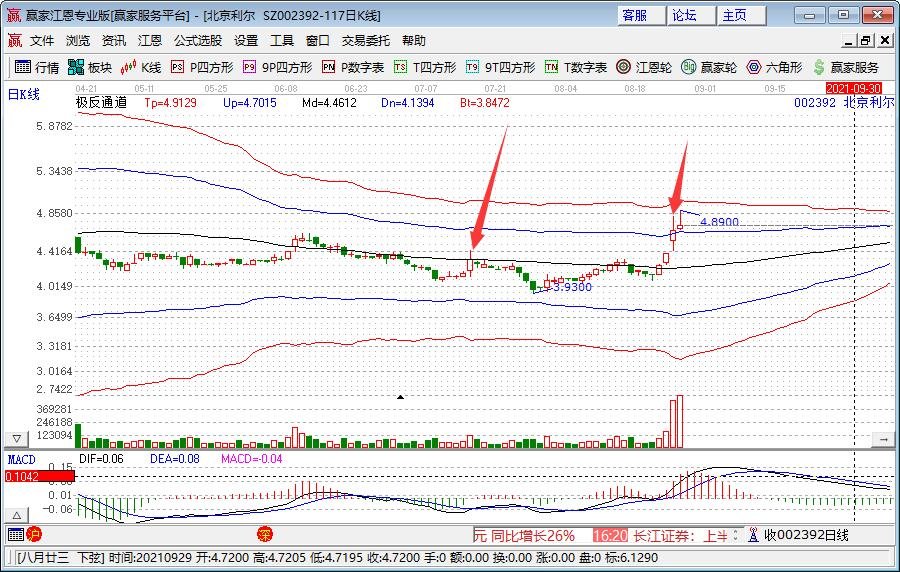
Task: Open the 设置 menu
Action: (x=246, y=41)
